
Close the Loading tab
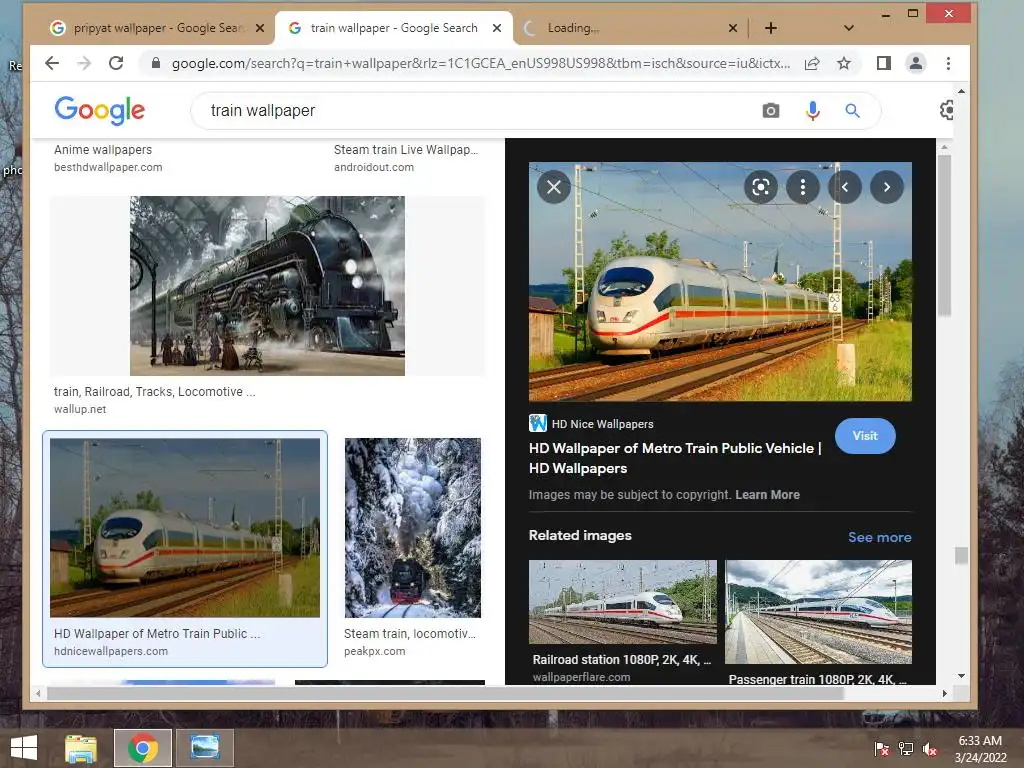[733, 28]
